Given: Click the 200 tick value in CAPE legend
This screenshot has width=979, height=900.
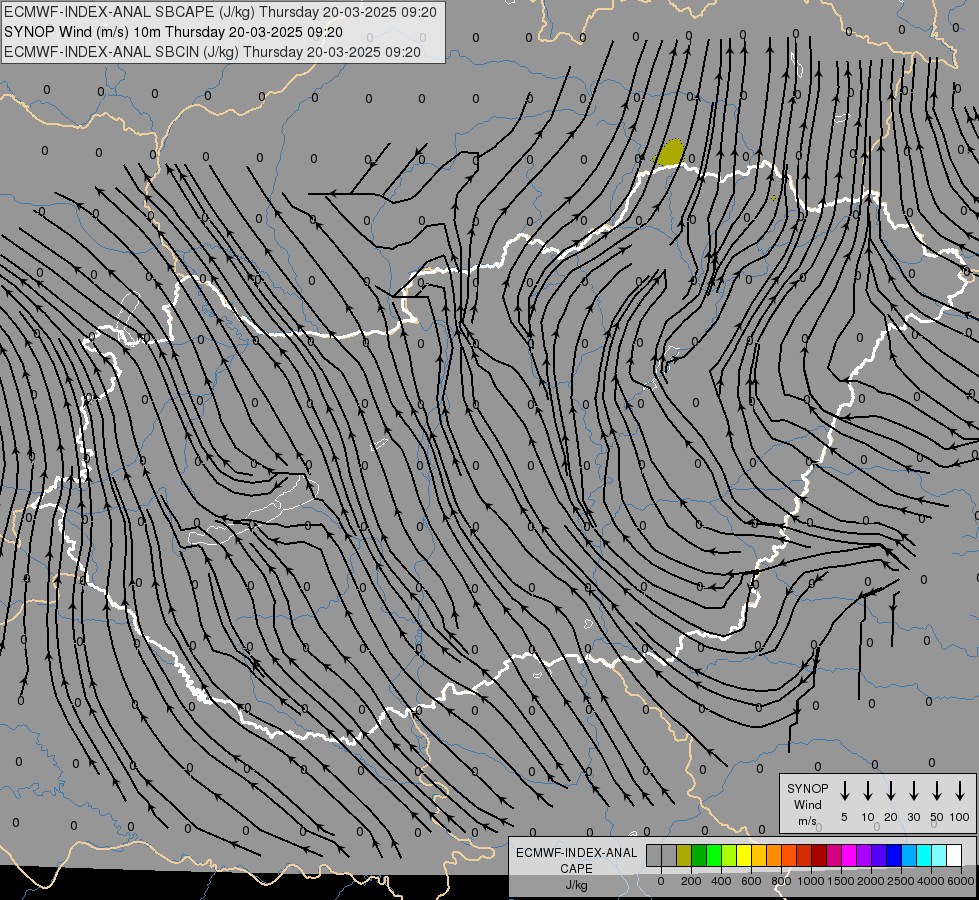Looking at the screenshot, I should click(691, 881).
